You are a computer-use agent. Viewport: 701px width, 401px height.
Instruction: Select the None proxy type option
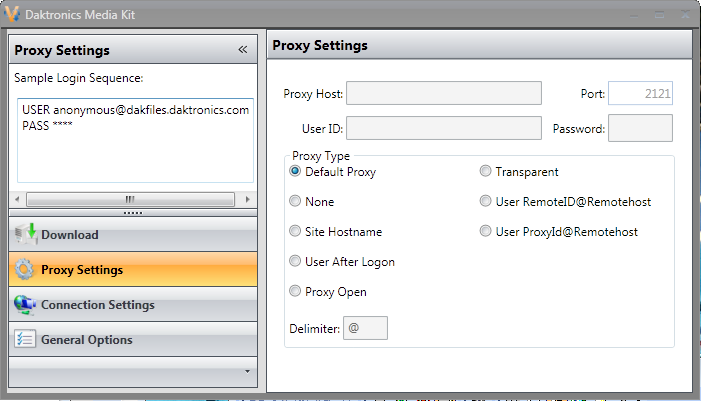[x=295, y=202]
